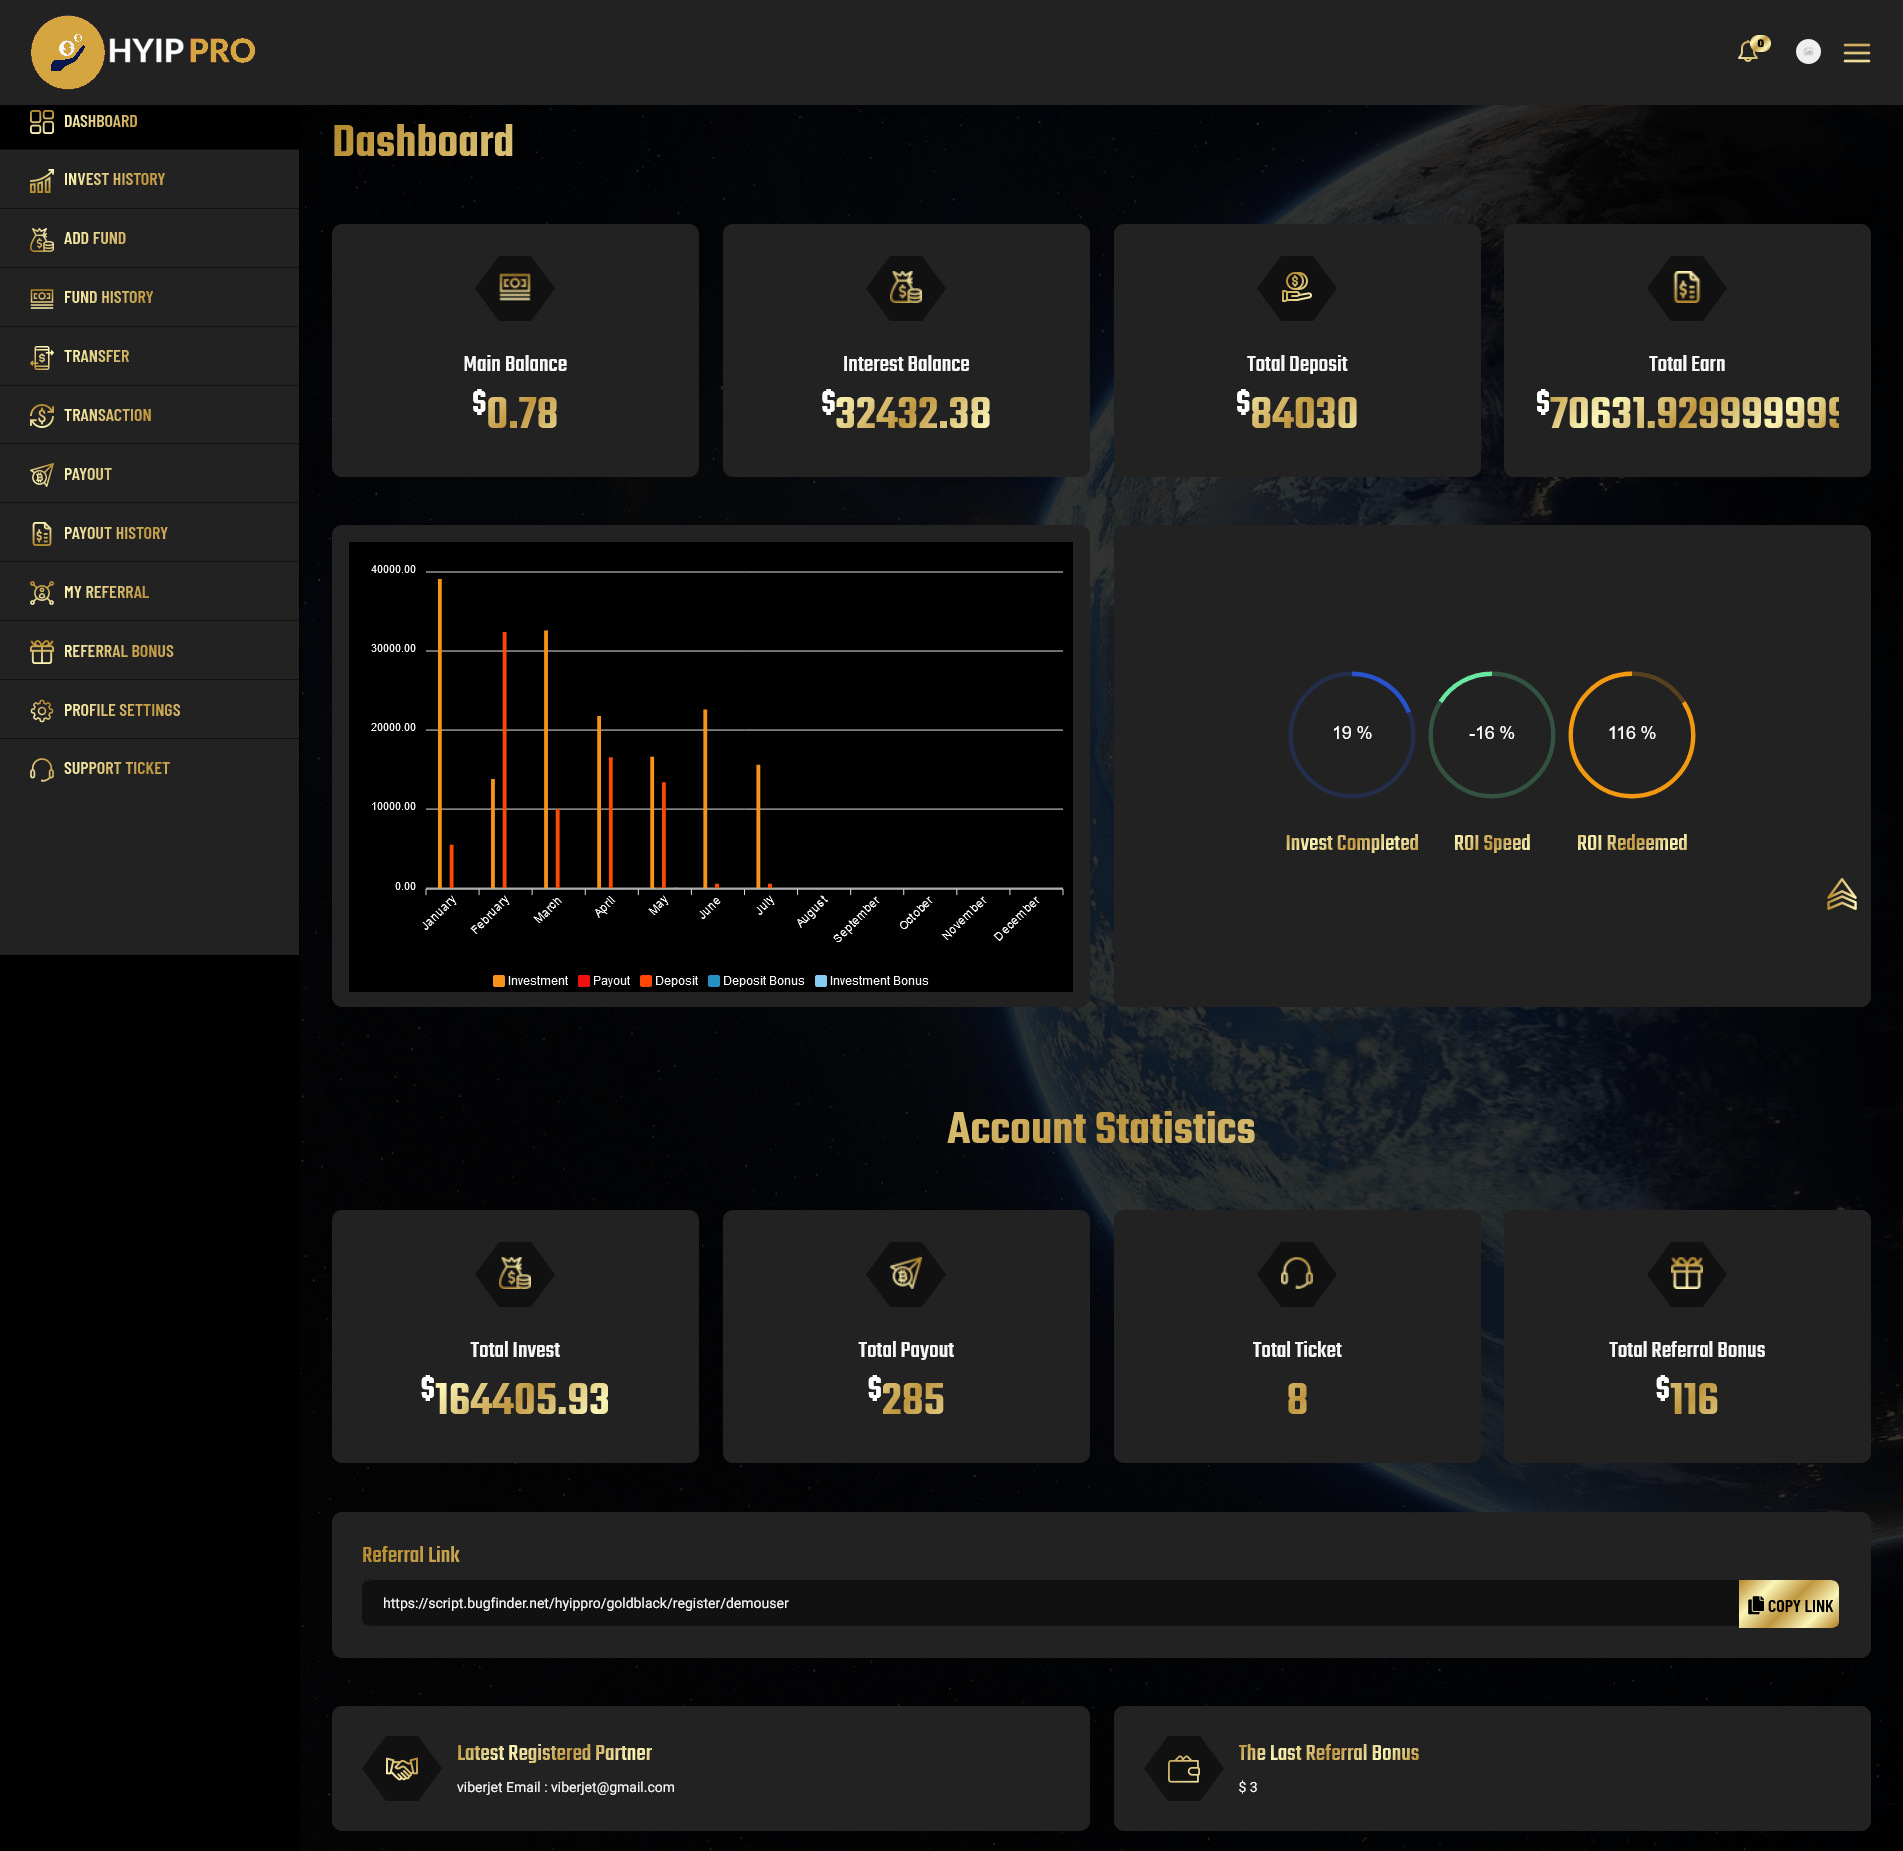Click the notification bell icon
The image size is (1903, 1851).
point(1749,52)
